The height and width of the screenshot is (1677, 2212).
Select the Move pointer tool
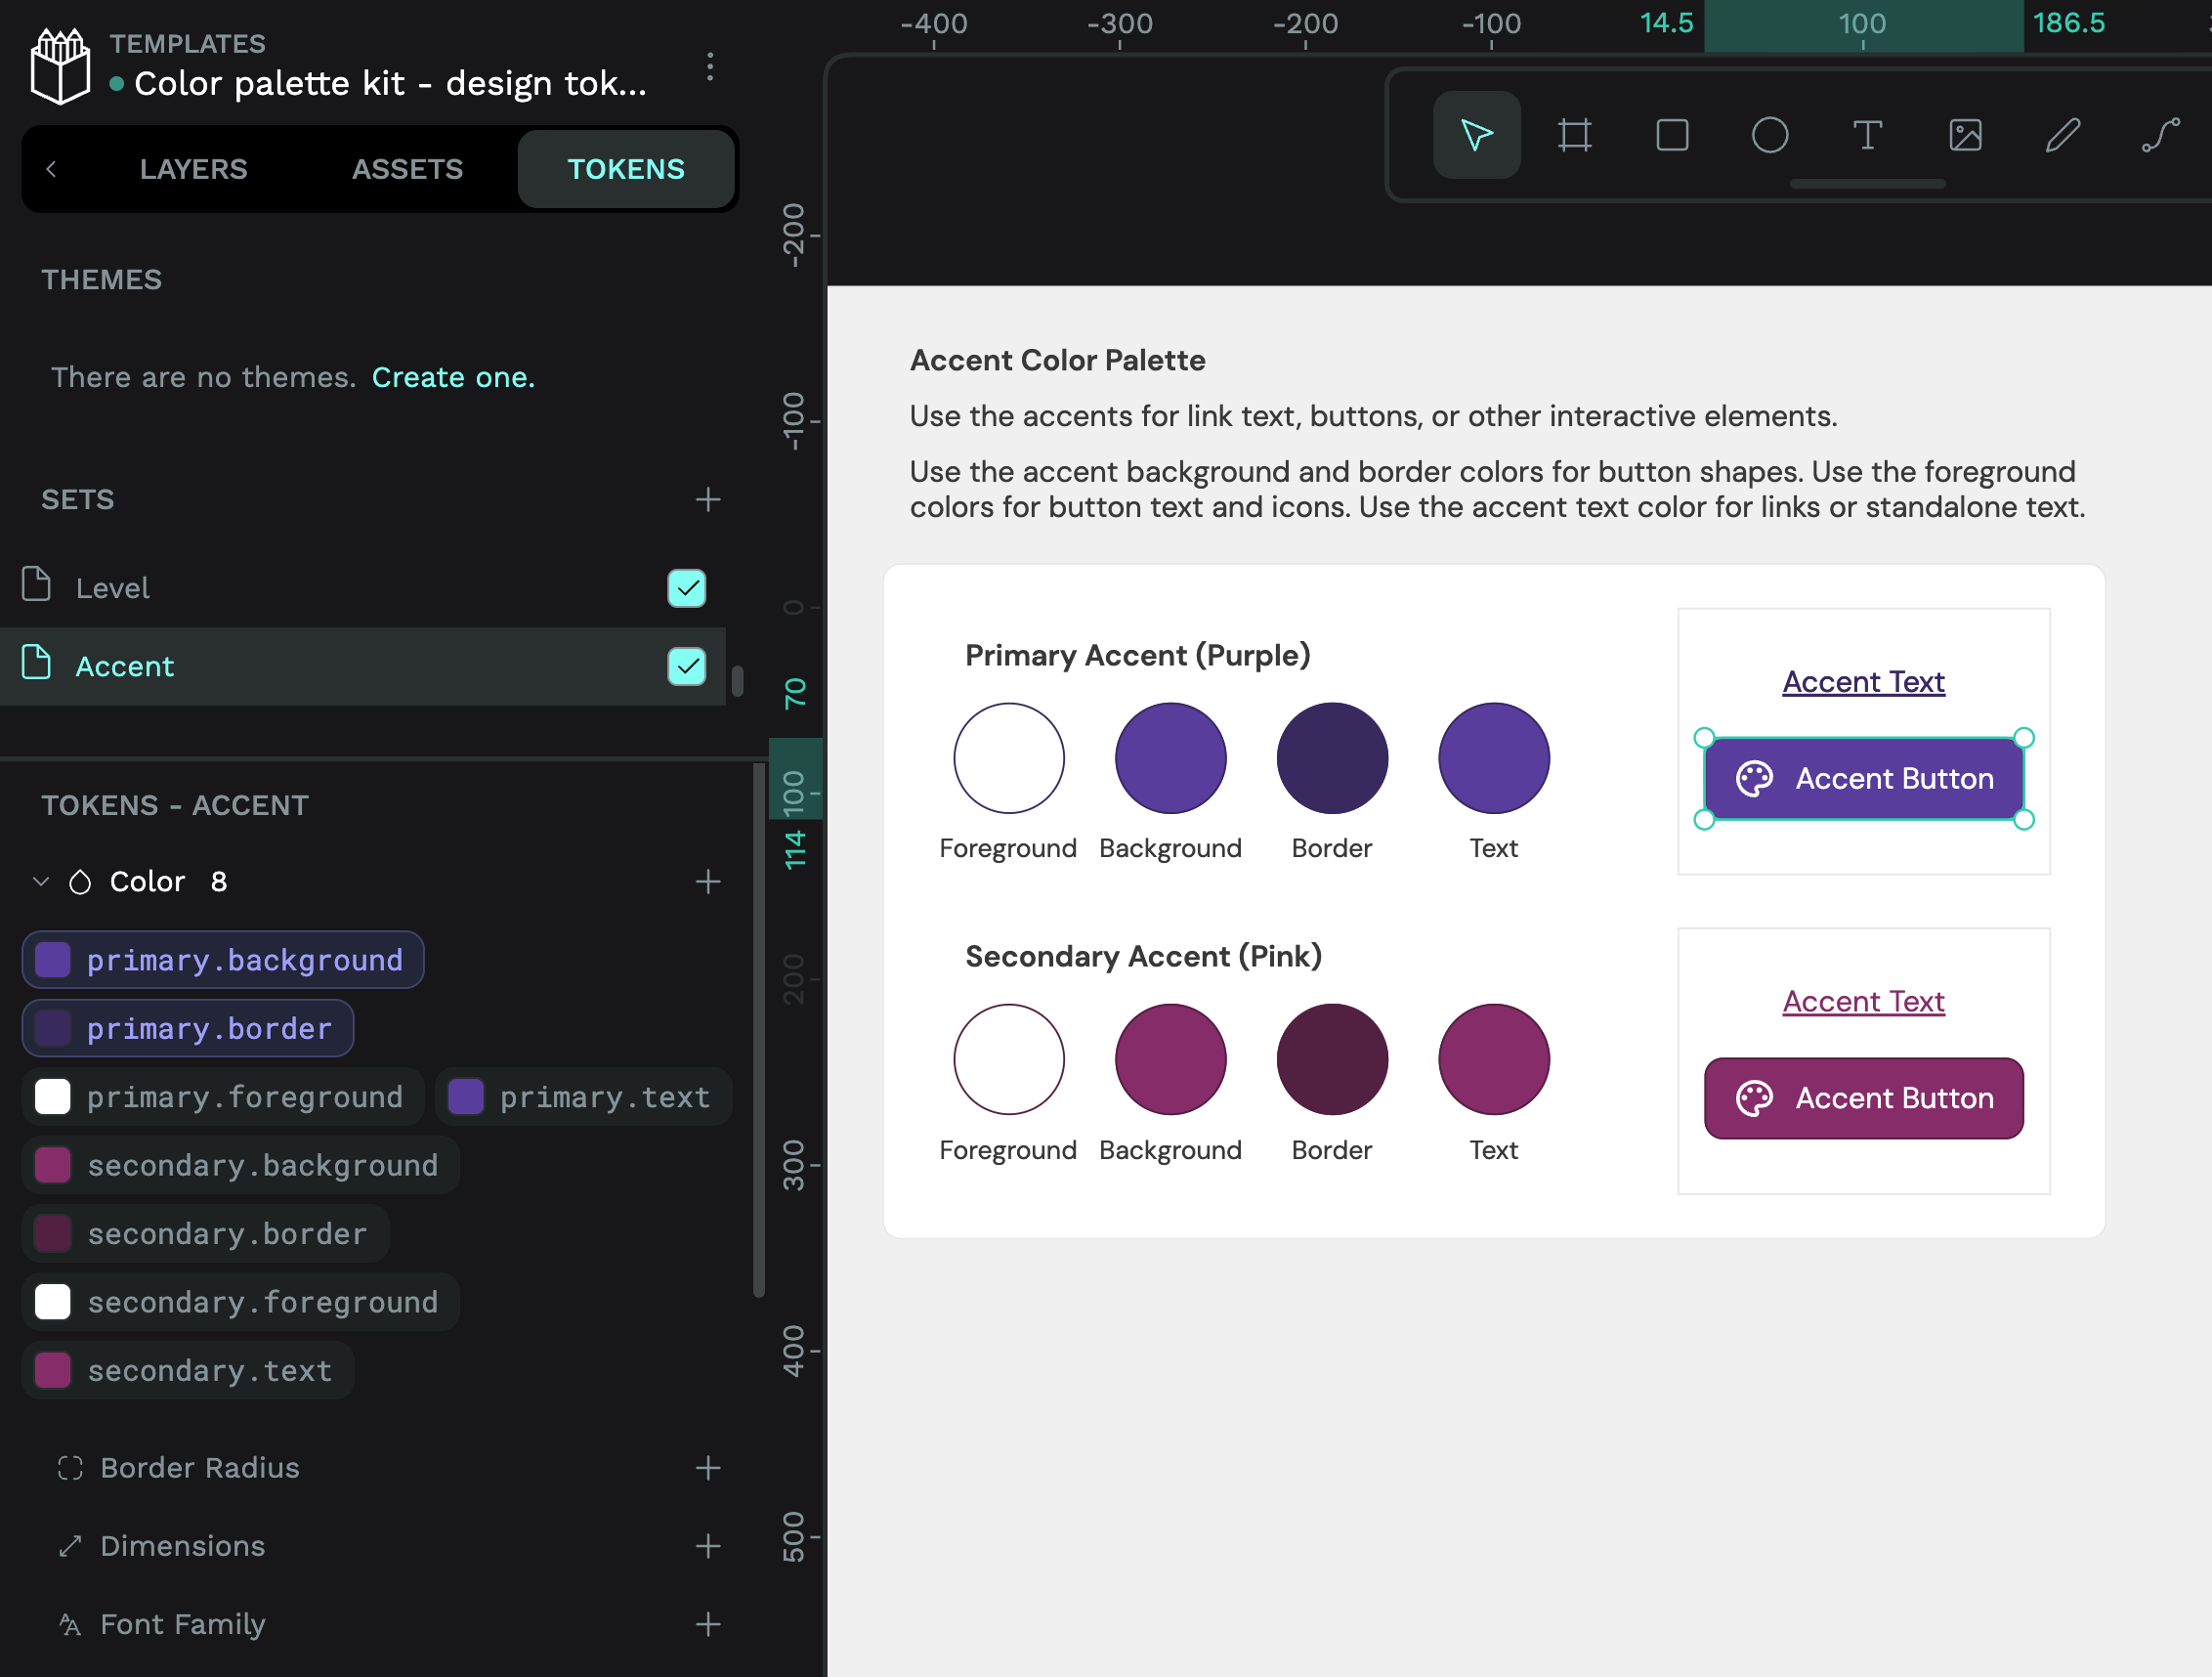click(x=1476, y=135)
